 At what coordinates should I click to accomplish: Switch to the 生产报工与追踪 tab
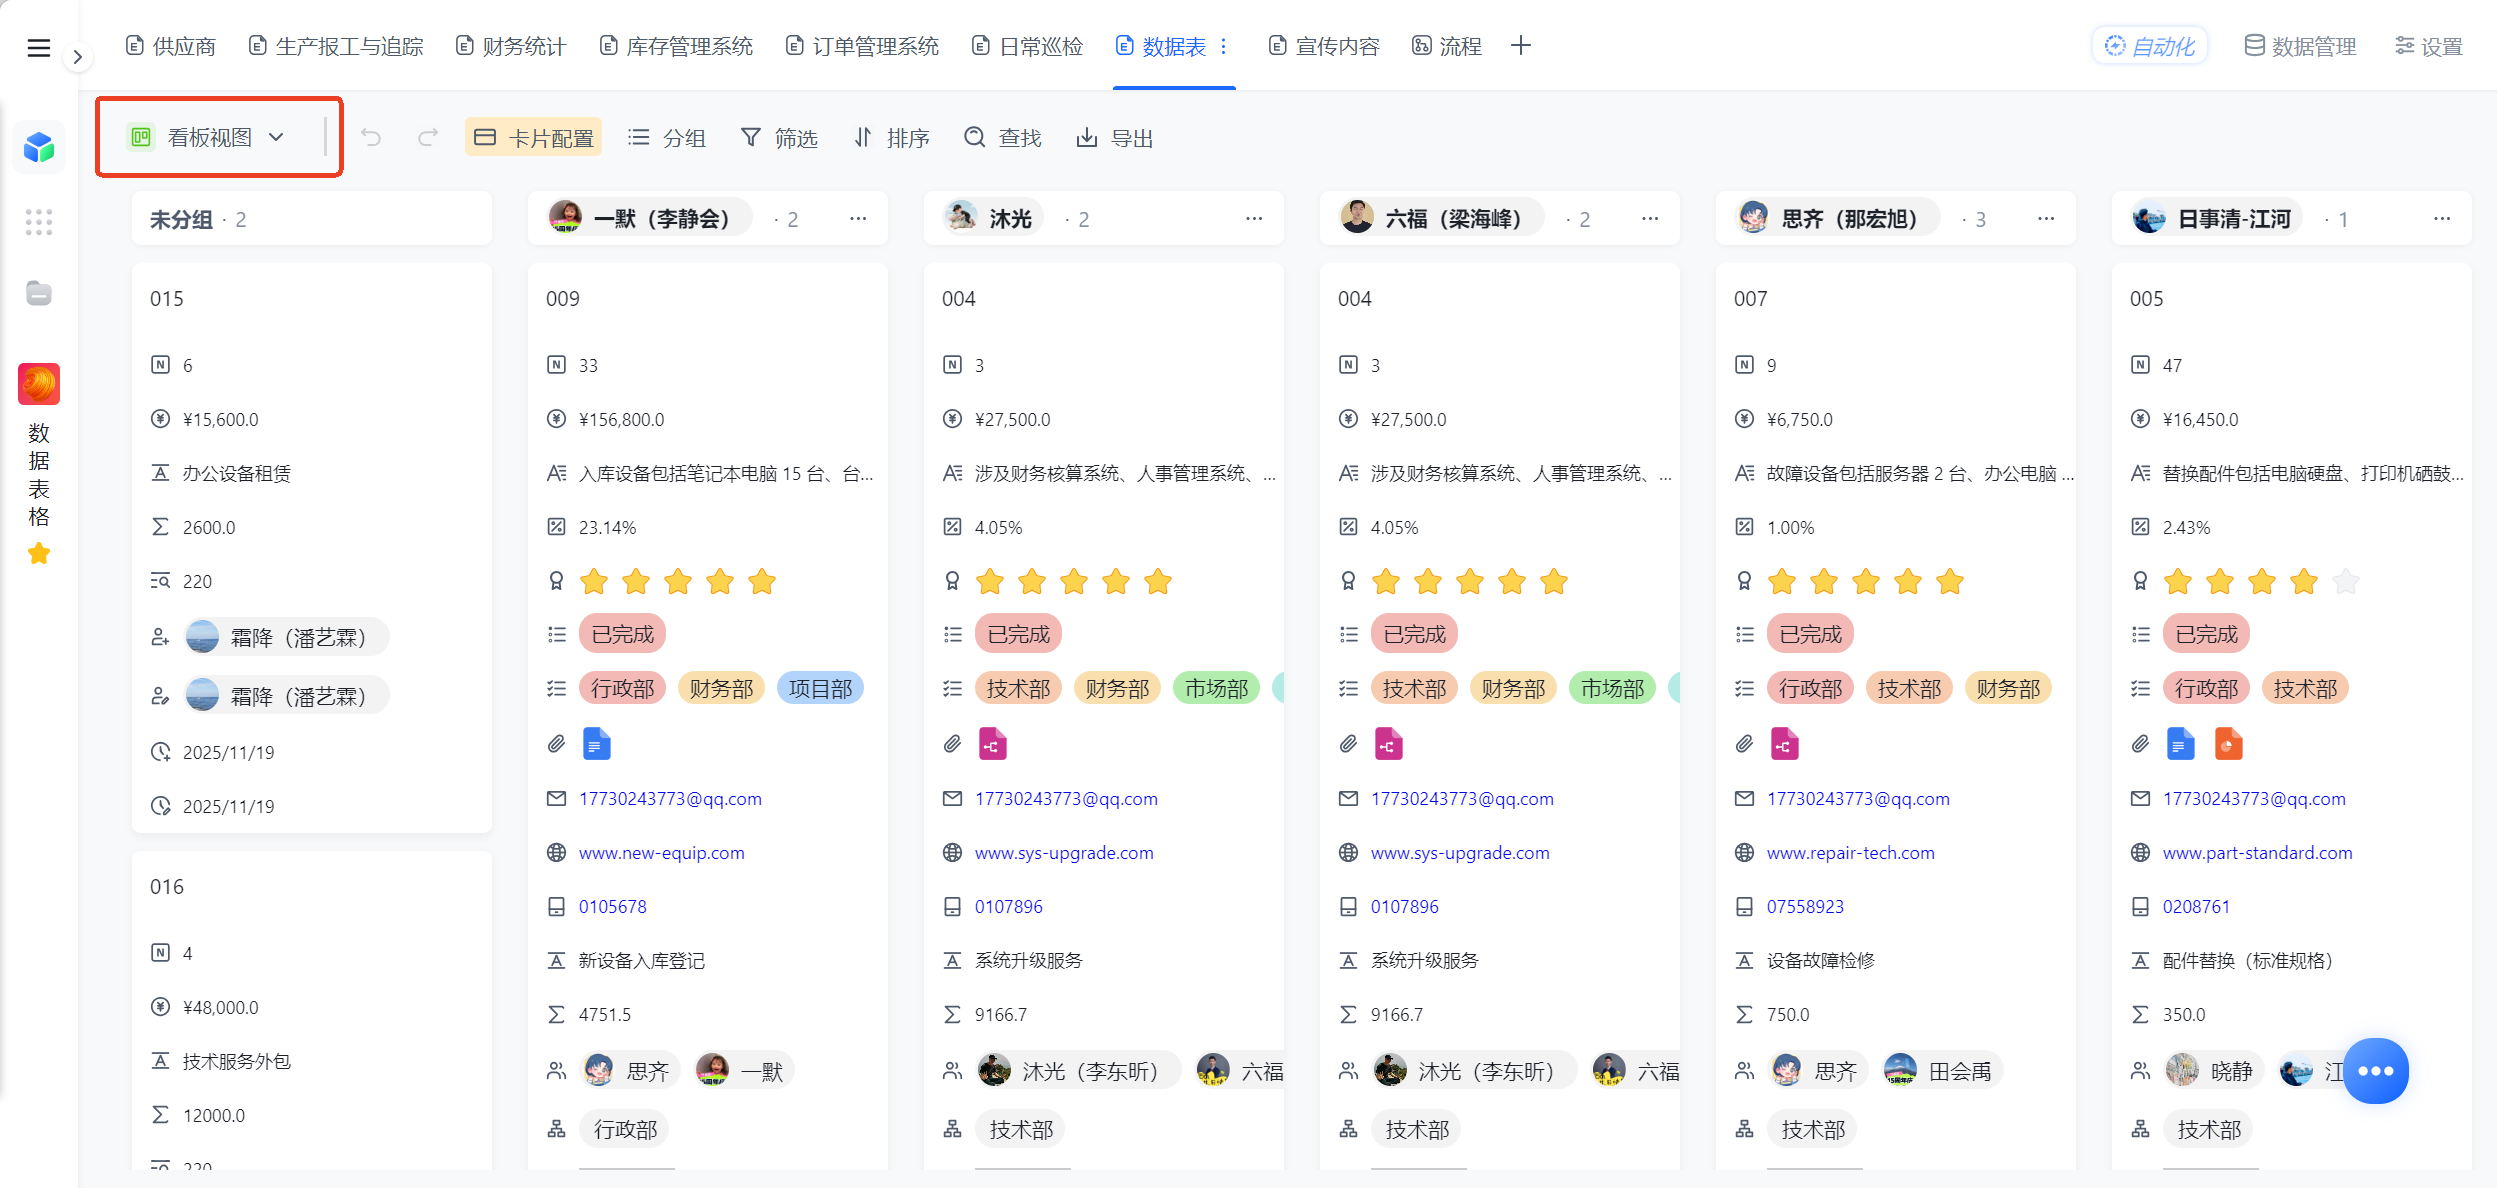(336, 46)
